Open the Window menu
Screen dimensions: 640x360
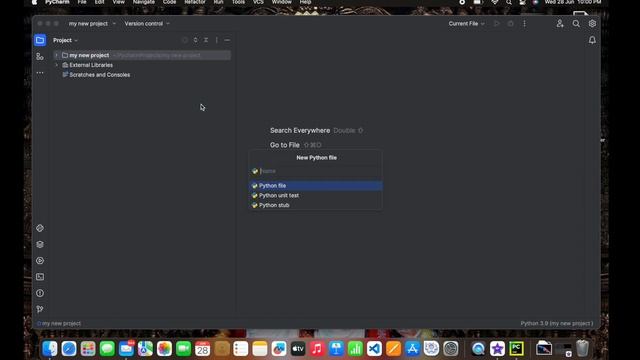(282, 2)
